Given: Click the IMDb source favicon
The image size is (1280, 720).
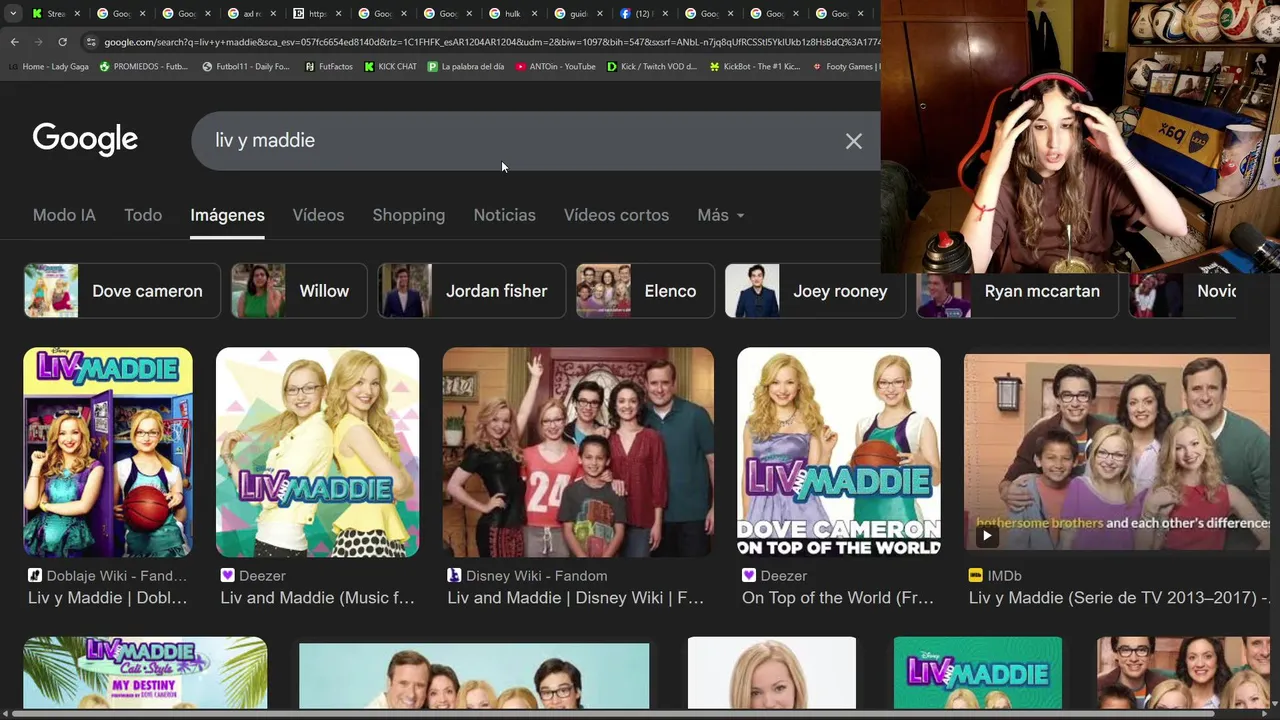Looking at the screenshot, I should click(975, 575).
